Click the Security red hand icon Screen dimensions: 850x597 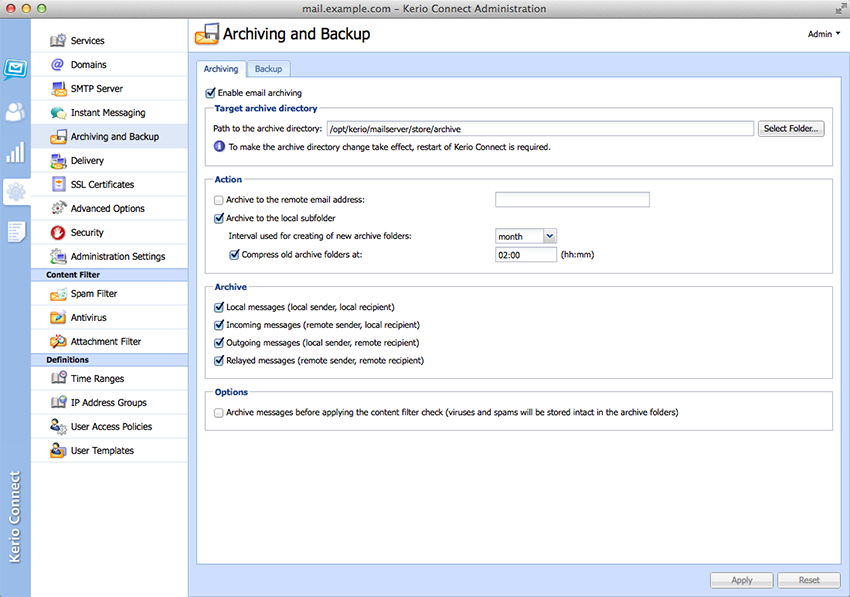point(58,233)
